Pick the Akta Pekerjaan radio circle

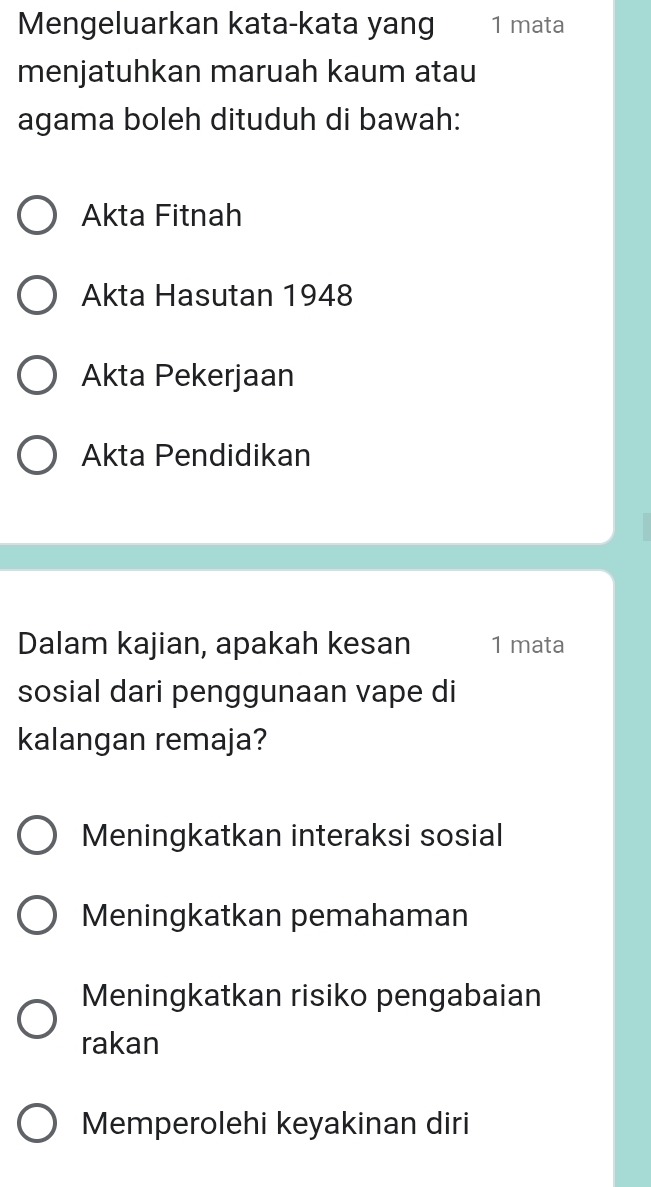[37, 377]
